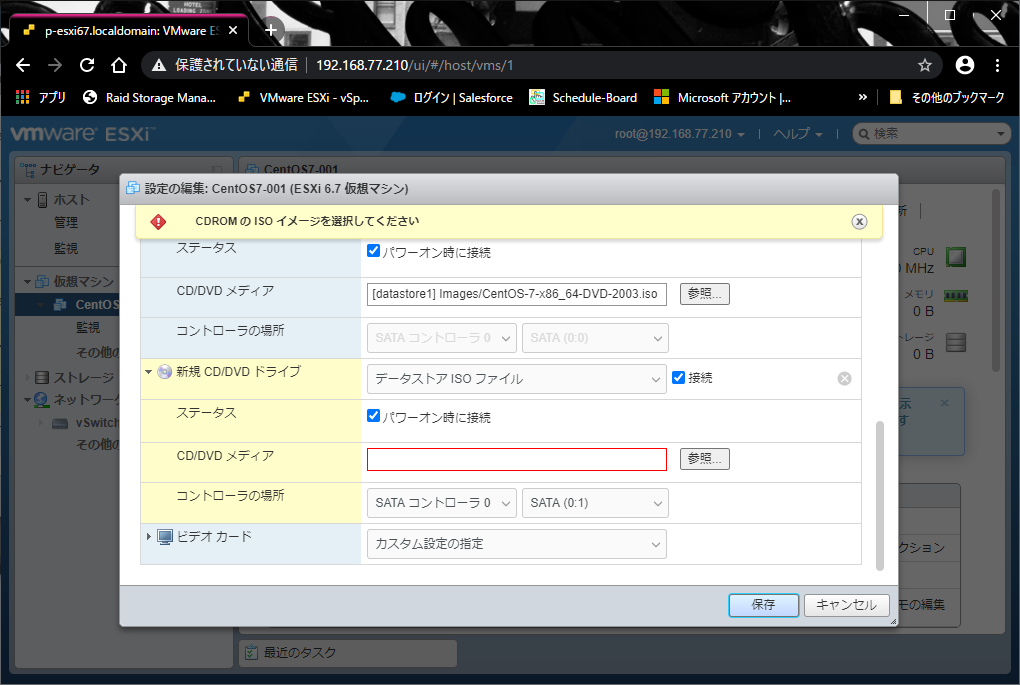Open the other bookmarks folder
Screen dimensions: 1020x685
tap(946, 98)
